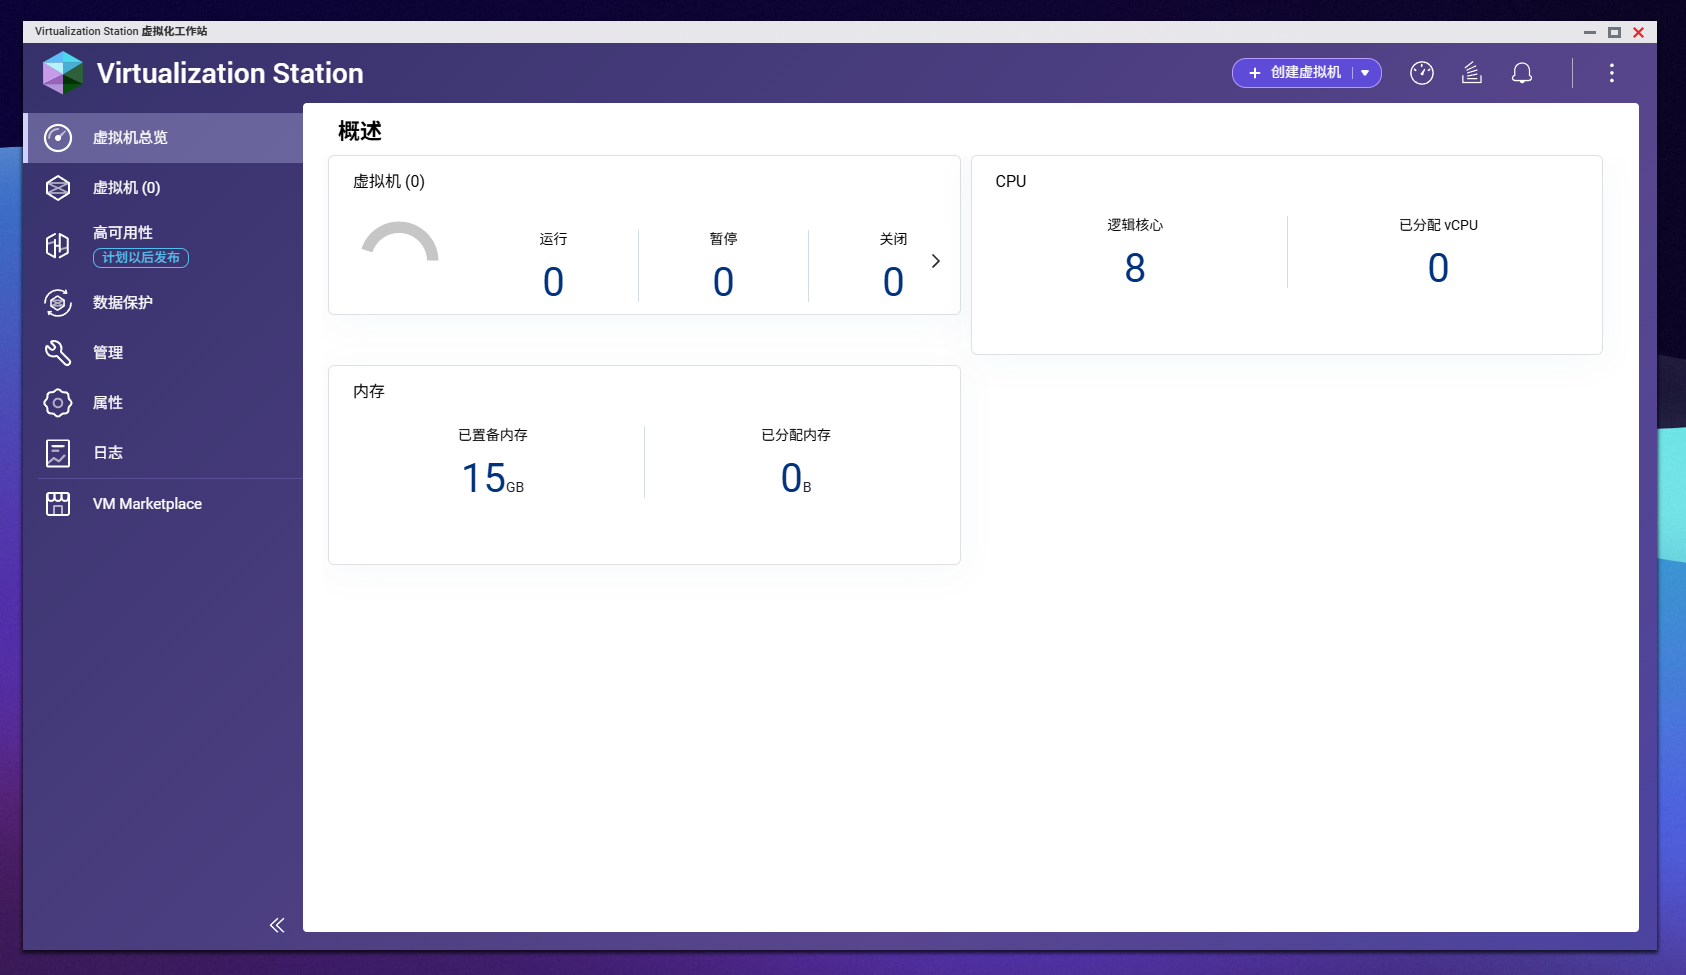Click the 逻辑核心 value 8

click(x=1135, y=268)
